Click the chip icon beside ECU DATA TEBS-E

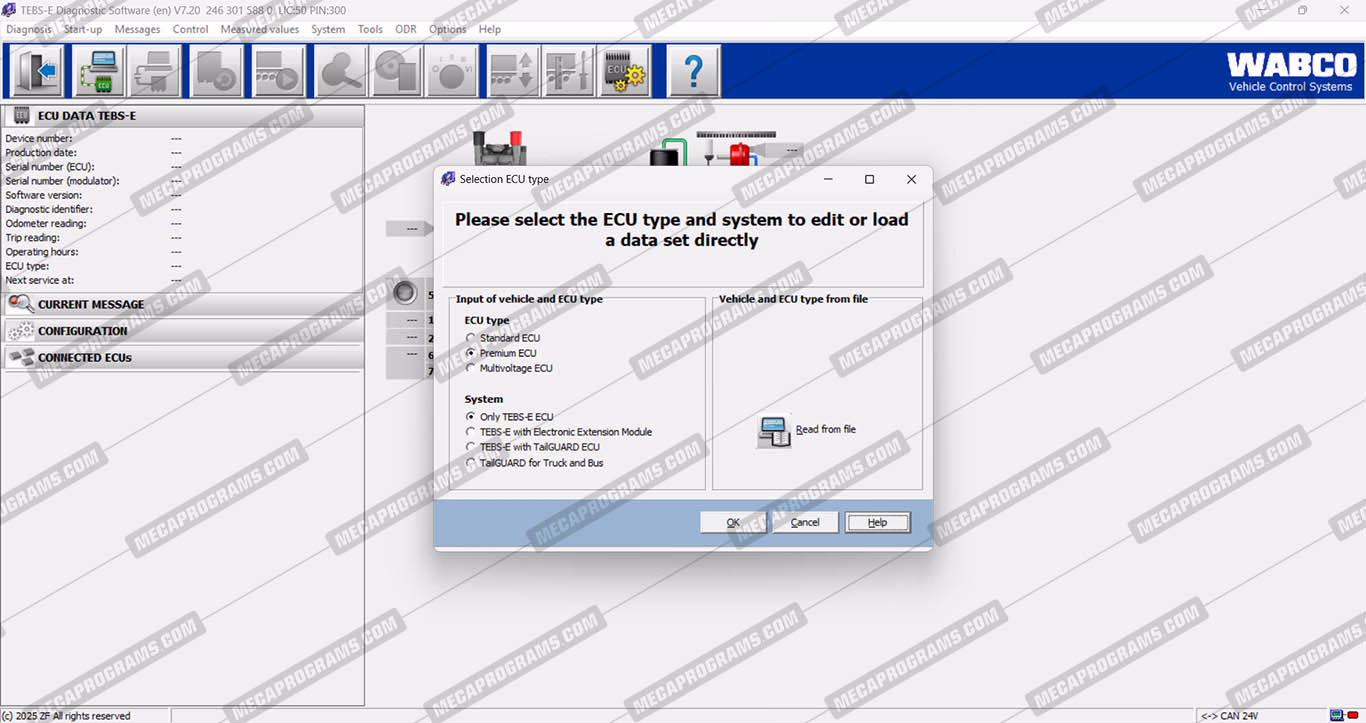pos(21,116)
